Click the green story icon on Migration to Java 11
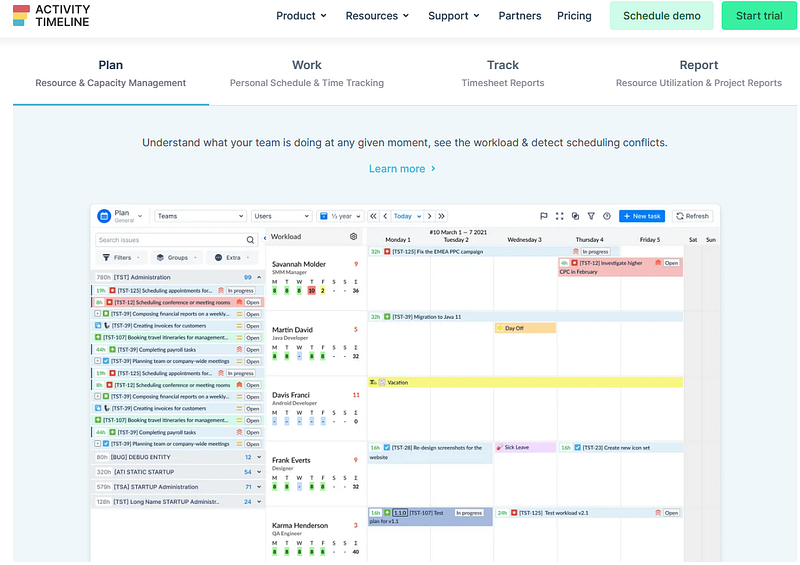 (387, 317)
